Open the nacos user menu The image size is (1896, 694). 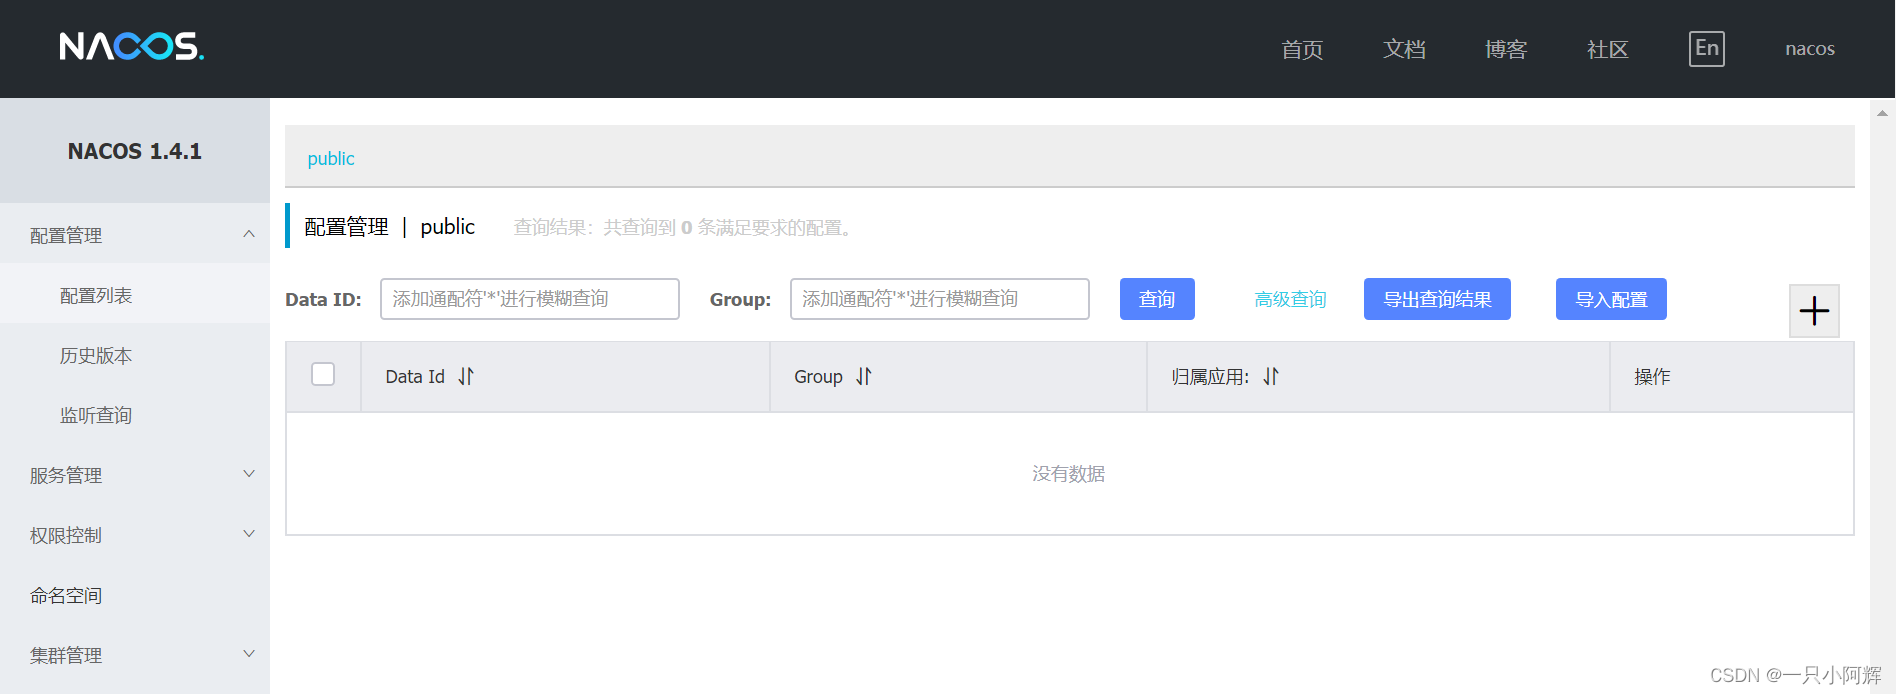[x=1810, y=49]
